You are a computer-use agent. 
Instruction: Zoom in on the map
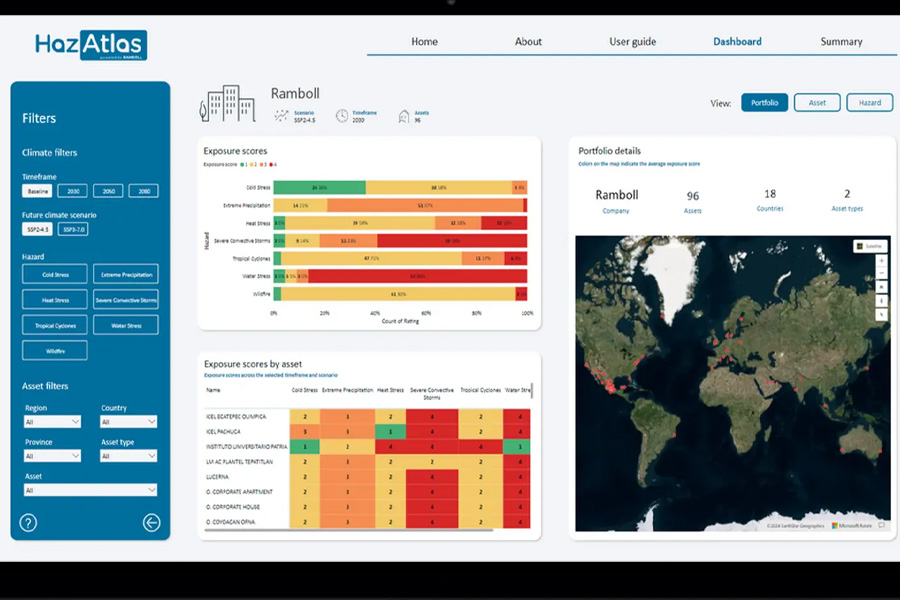point(882,261)
